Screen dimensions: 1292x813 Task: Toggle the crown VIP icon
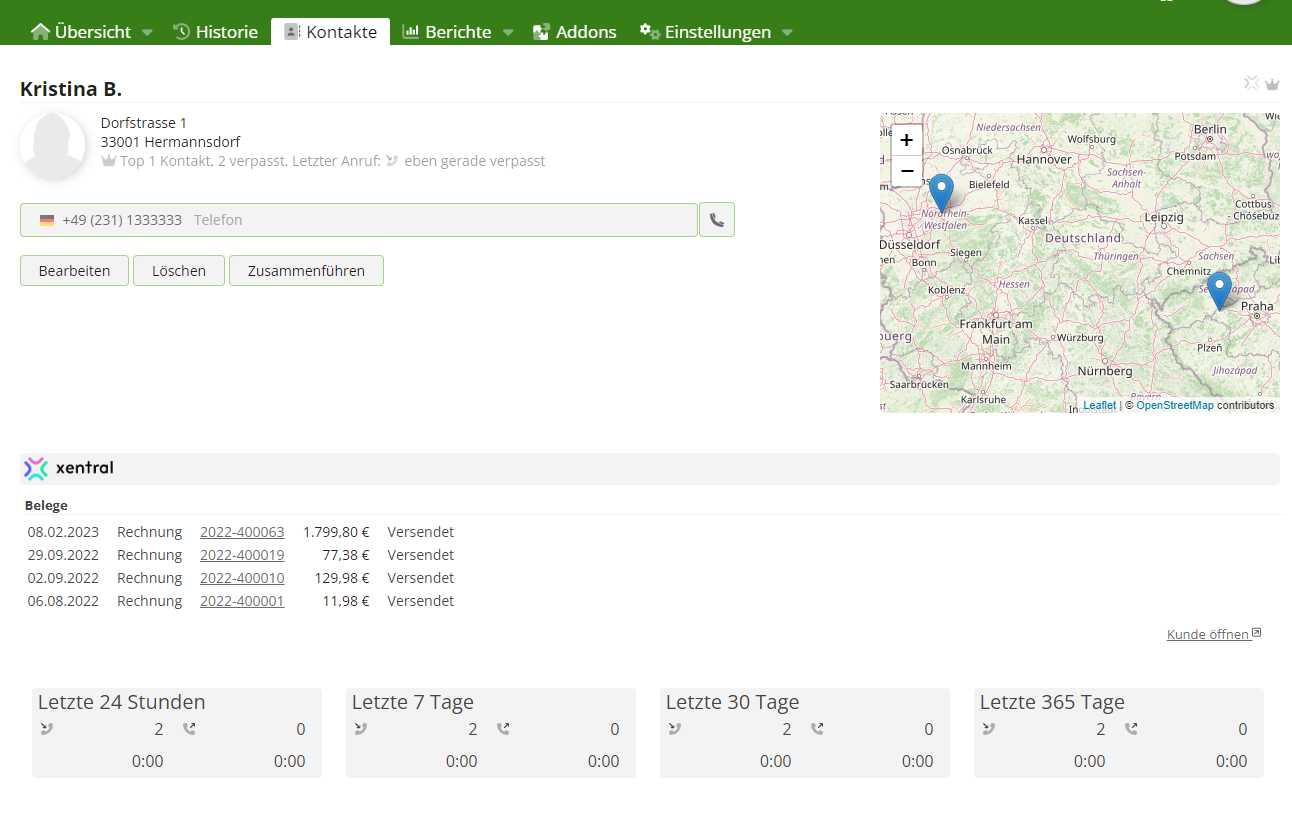1272,84
